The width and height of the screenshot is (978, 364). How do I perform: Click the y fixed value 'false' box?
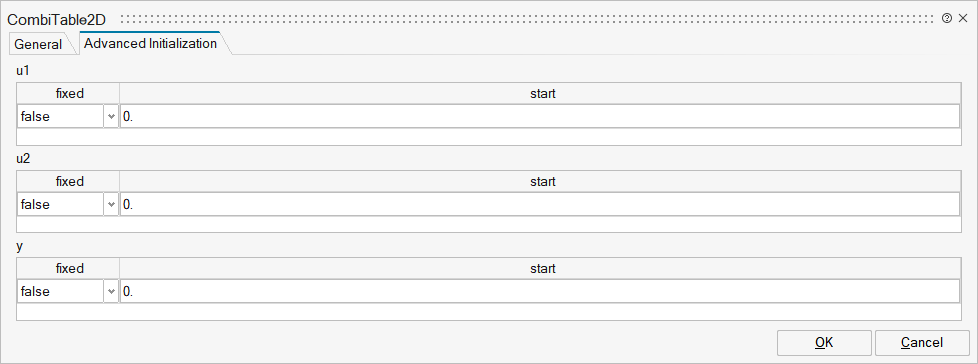click(x=61, y=291)
